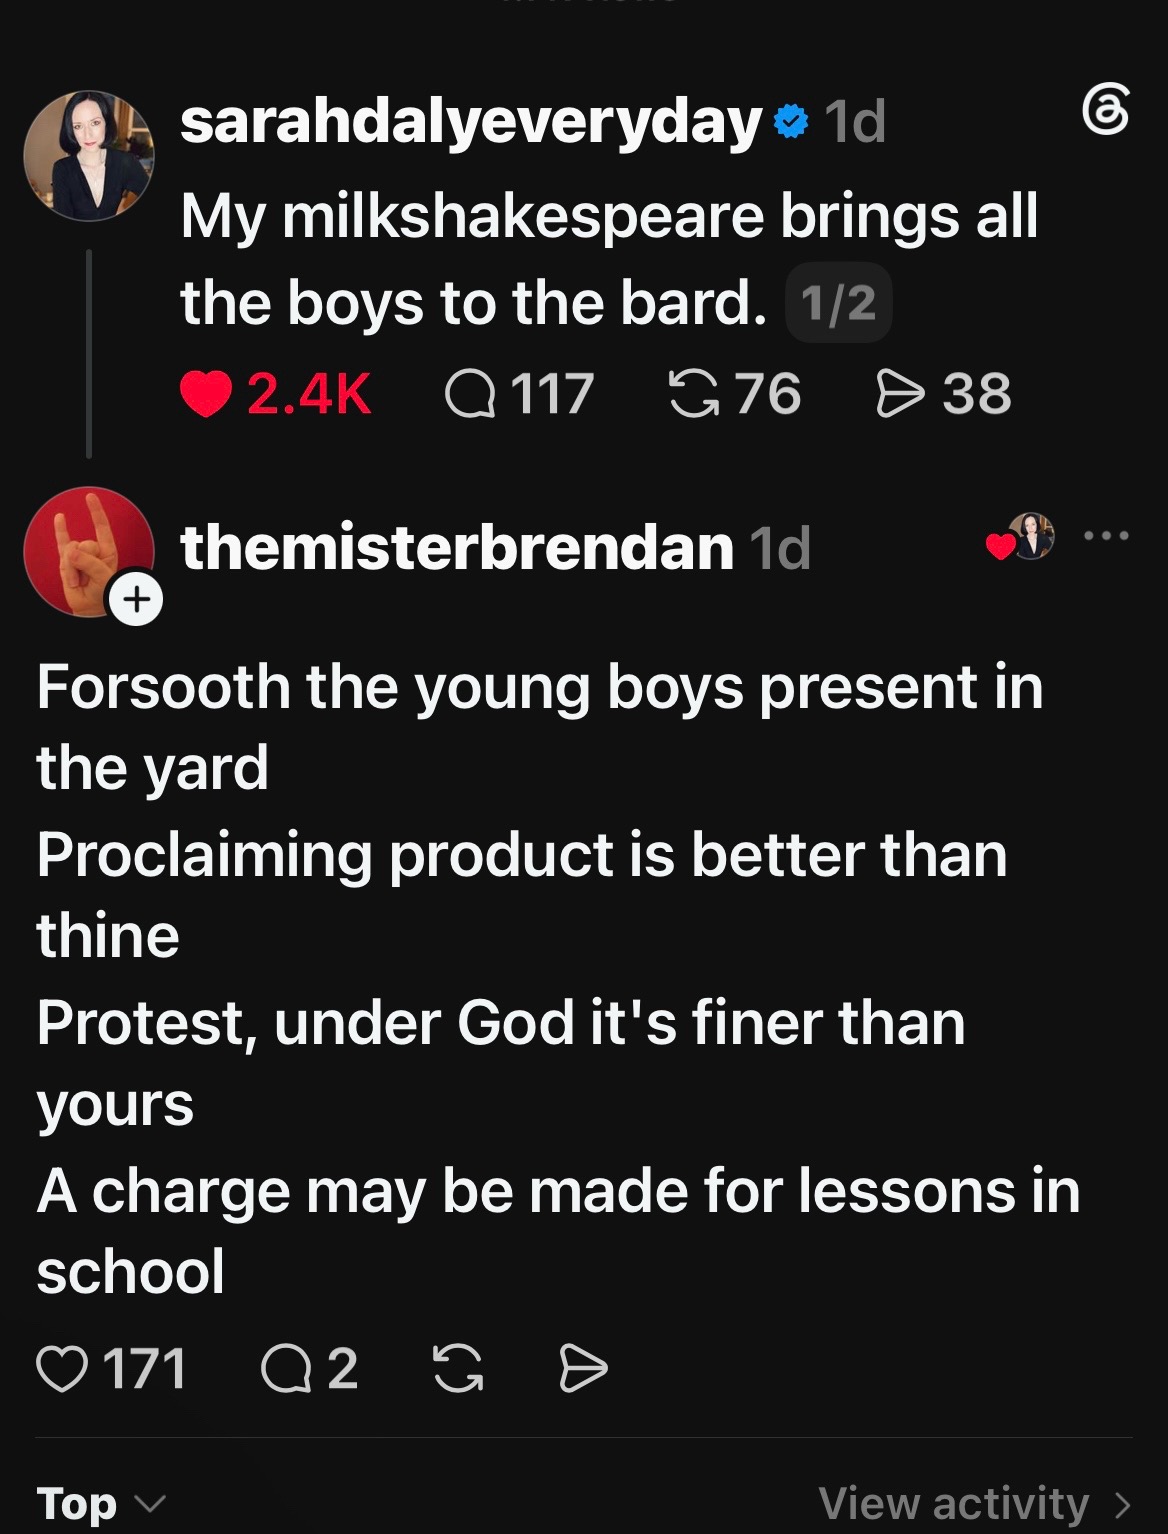Follow themisterbrendan via plus badge

click(137, 599)
